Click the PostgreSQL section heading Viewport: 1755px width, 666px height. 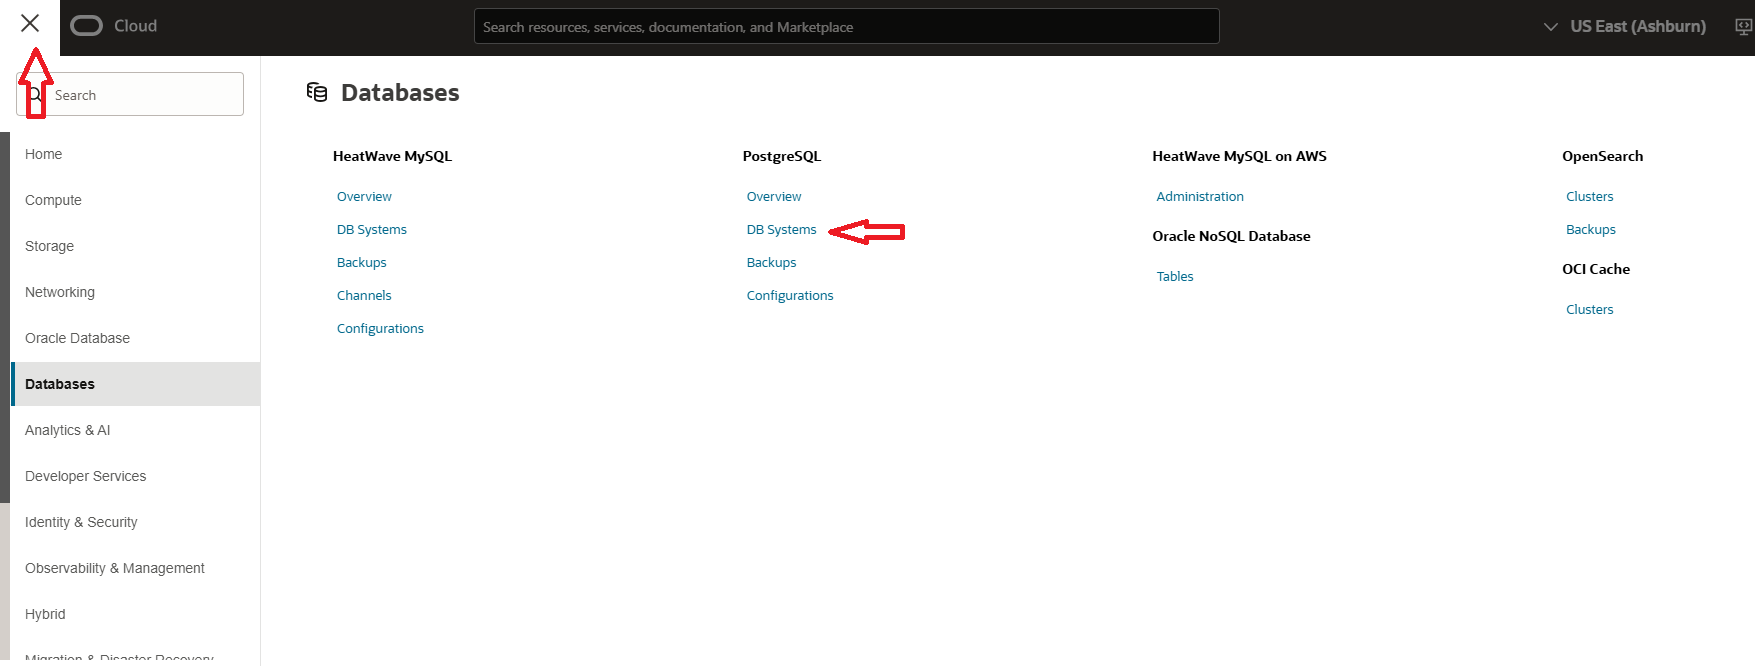pyautogui.click(x=781, y=157)
